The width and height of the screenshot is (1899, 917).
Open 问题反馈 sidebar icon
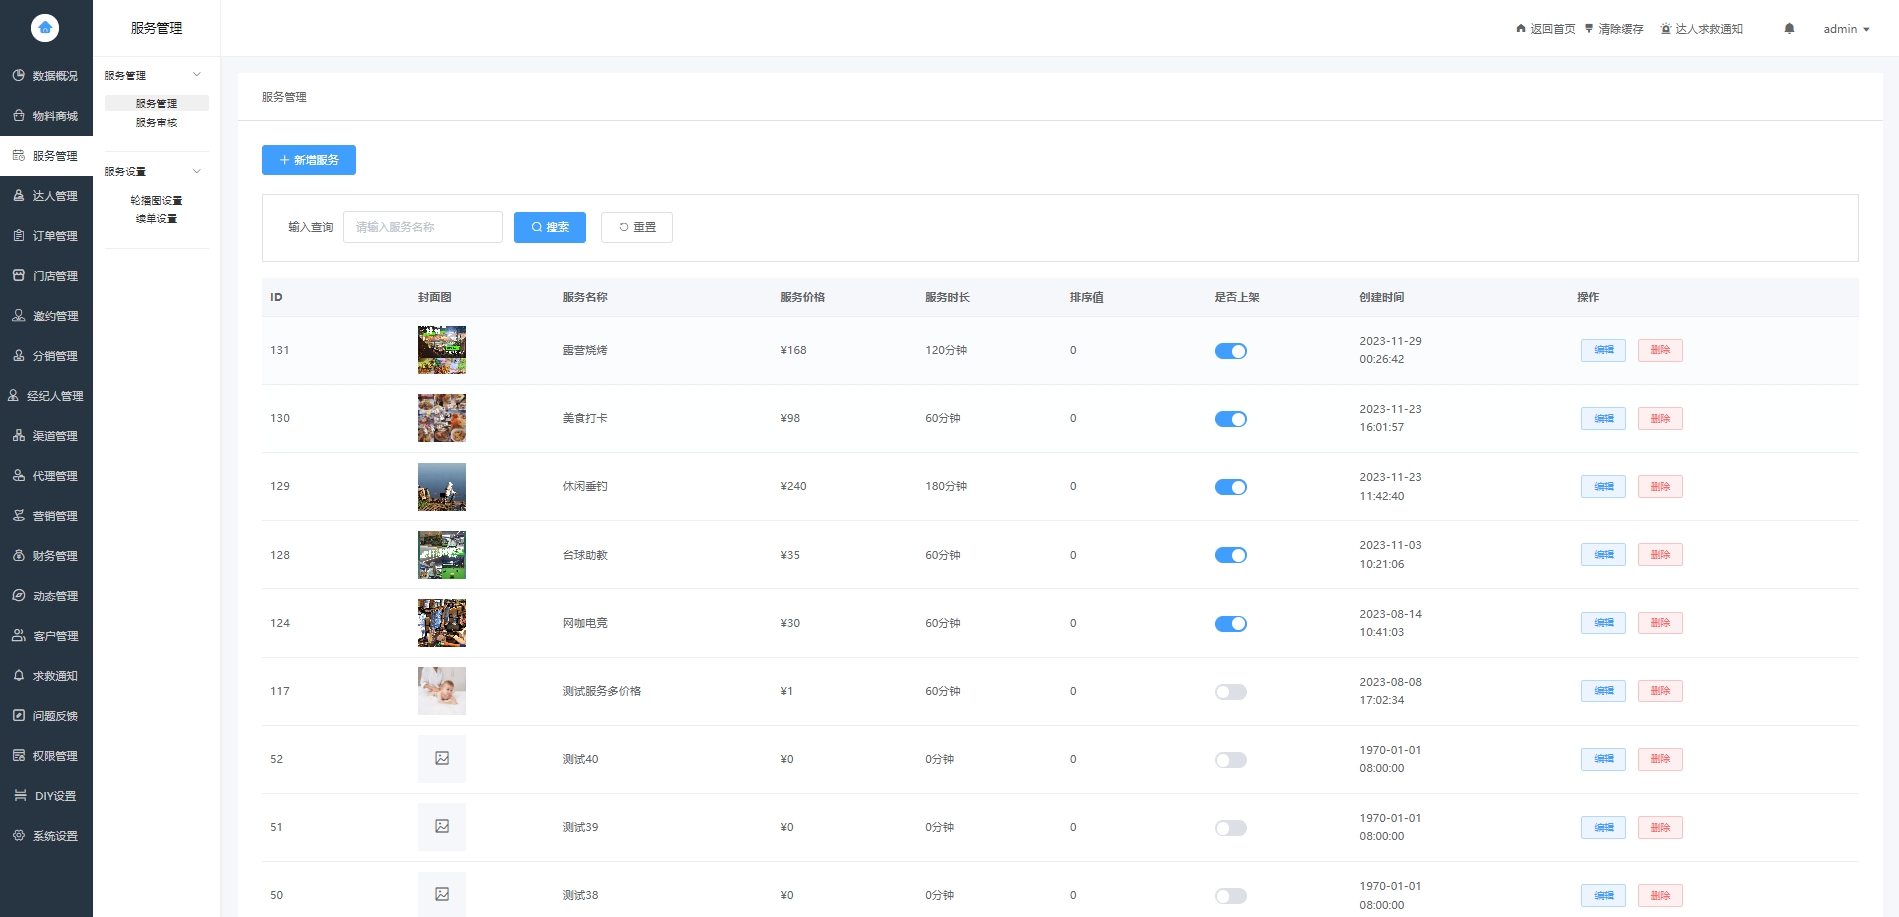19,716
